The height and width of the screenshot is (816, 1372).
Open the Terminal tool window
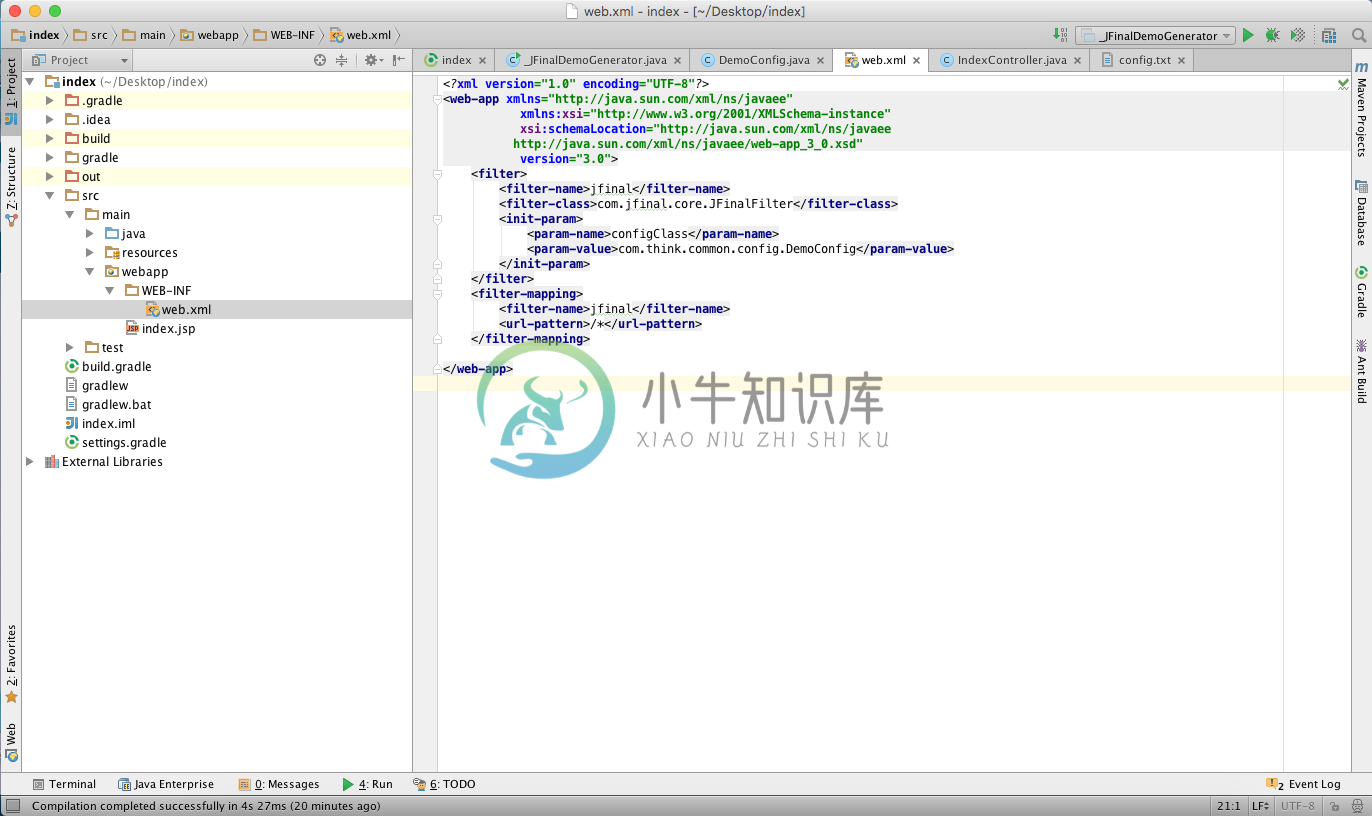(64, 784)
